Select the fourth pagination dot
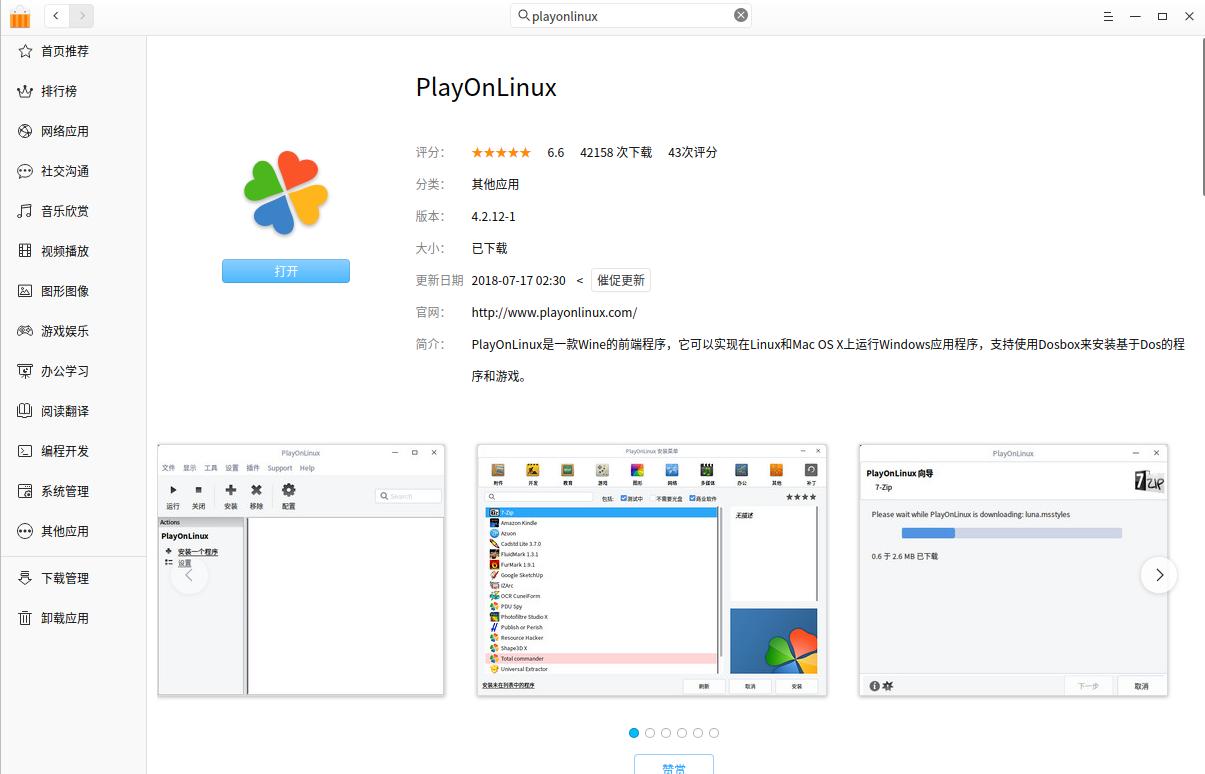 point(682,733)
